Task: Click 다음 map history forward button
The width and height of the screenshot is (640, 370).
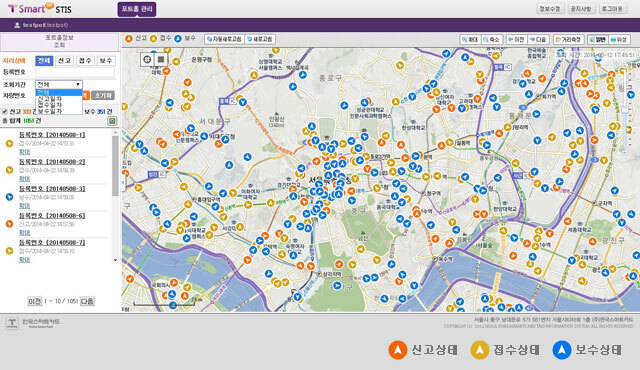Action: click(x=538, y=40)
